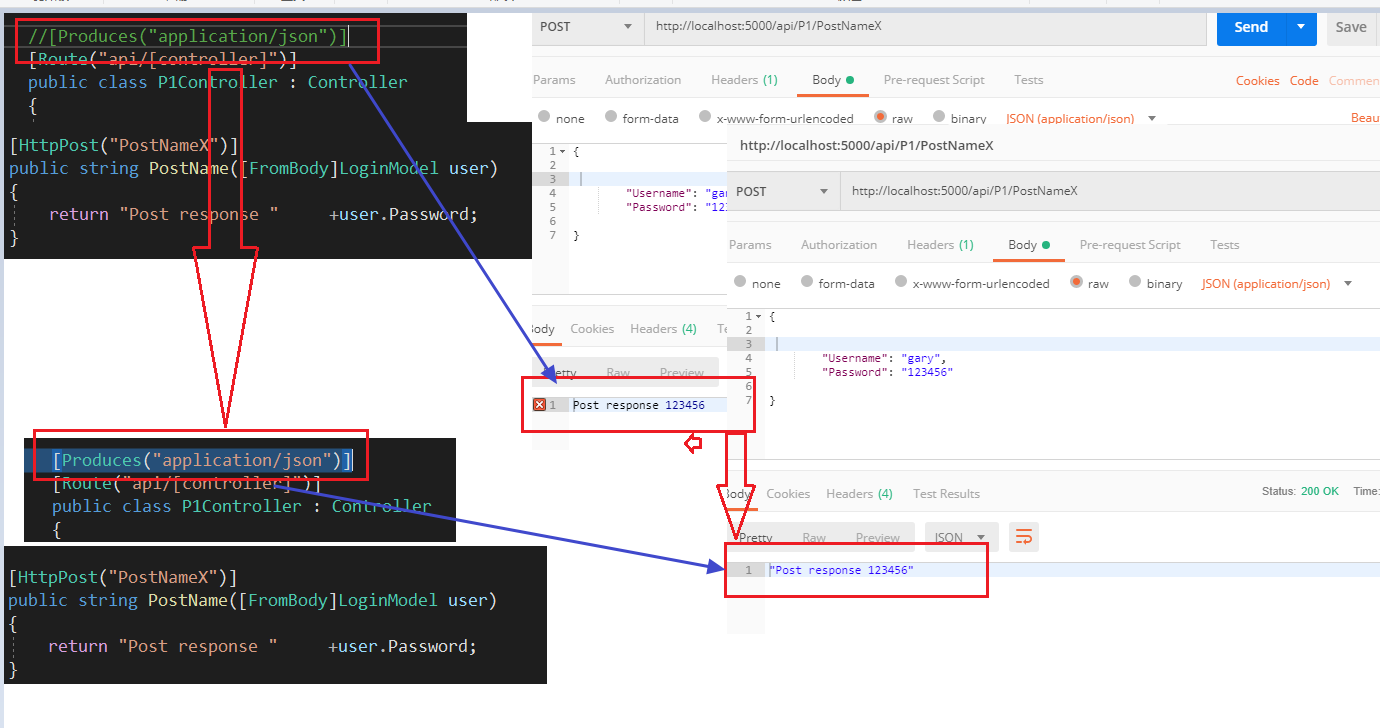Screen dimensions: 1380x728
Task: Open the Tests tab of the request
Action: pyautogui.click(x=1028, y=79)
